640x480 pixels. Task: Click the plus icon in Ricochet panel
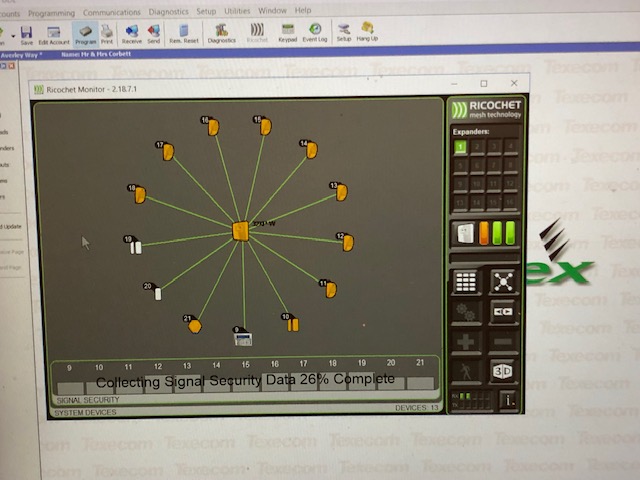pos(466,342)
